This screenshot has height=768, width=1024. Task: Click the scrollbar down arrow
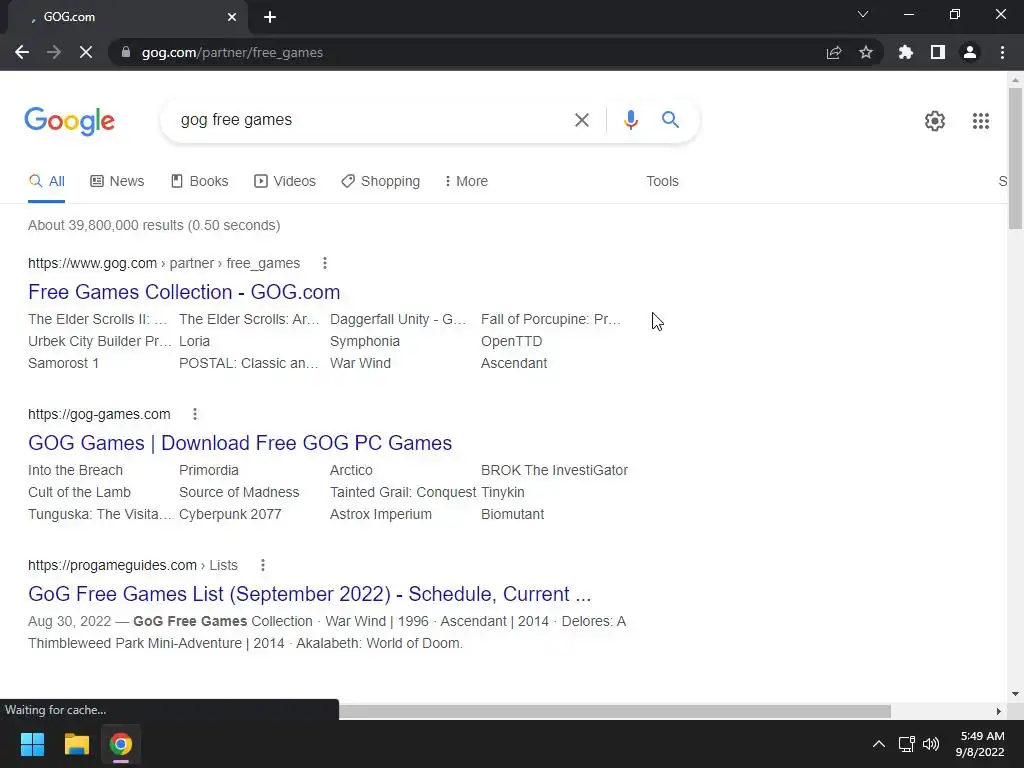pos(1015,694)
